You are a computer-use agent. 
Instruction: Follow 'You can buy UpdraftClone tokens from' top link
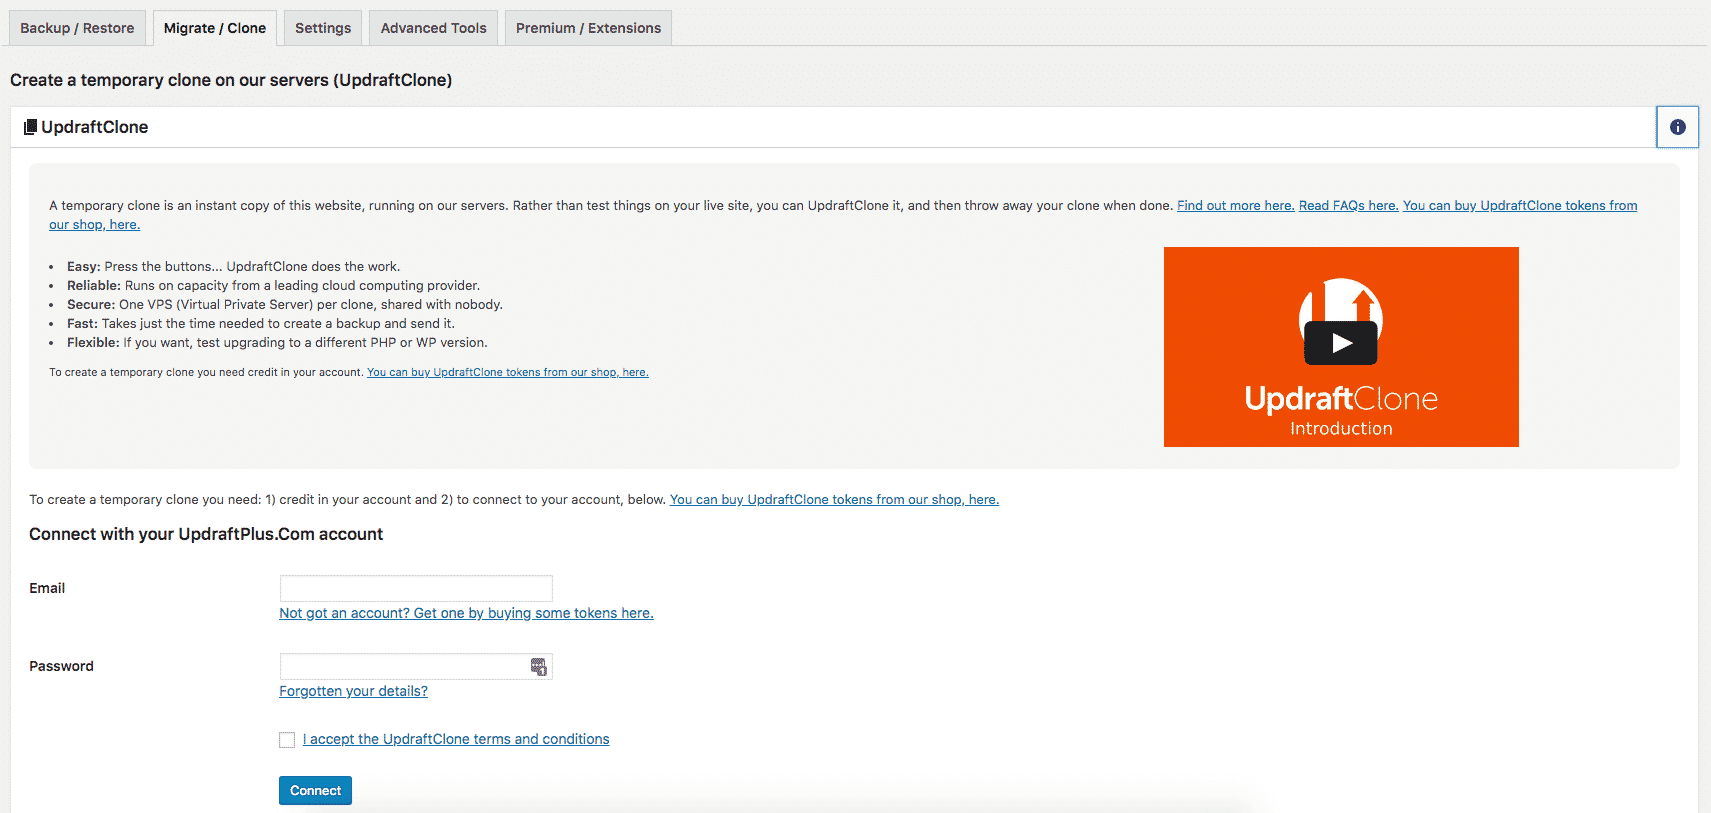click(x=1520, y=205)
